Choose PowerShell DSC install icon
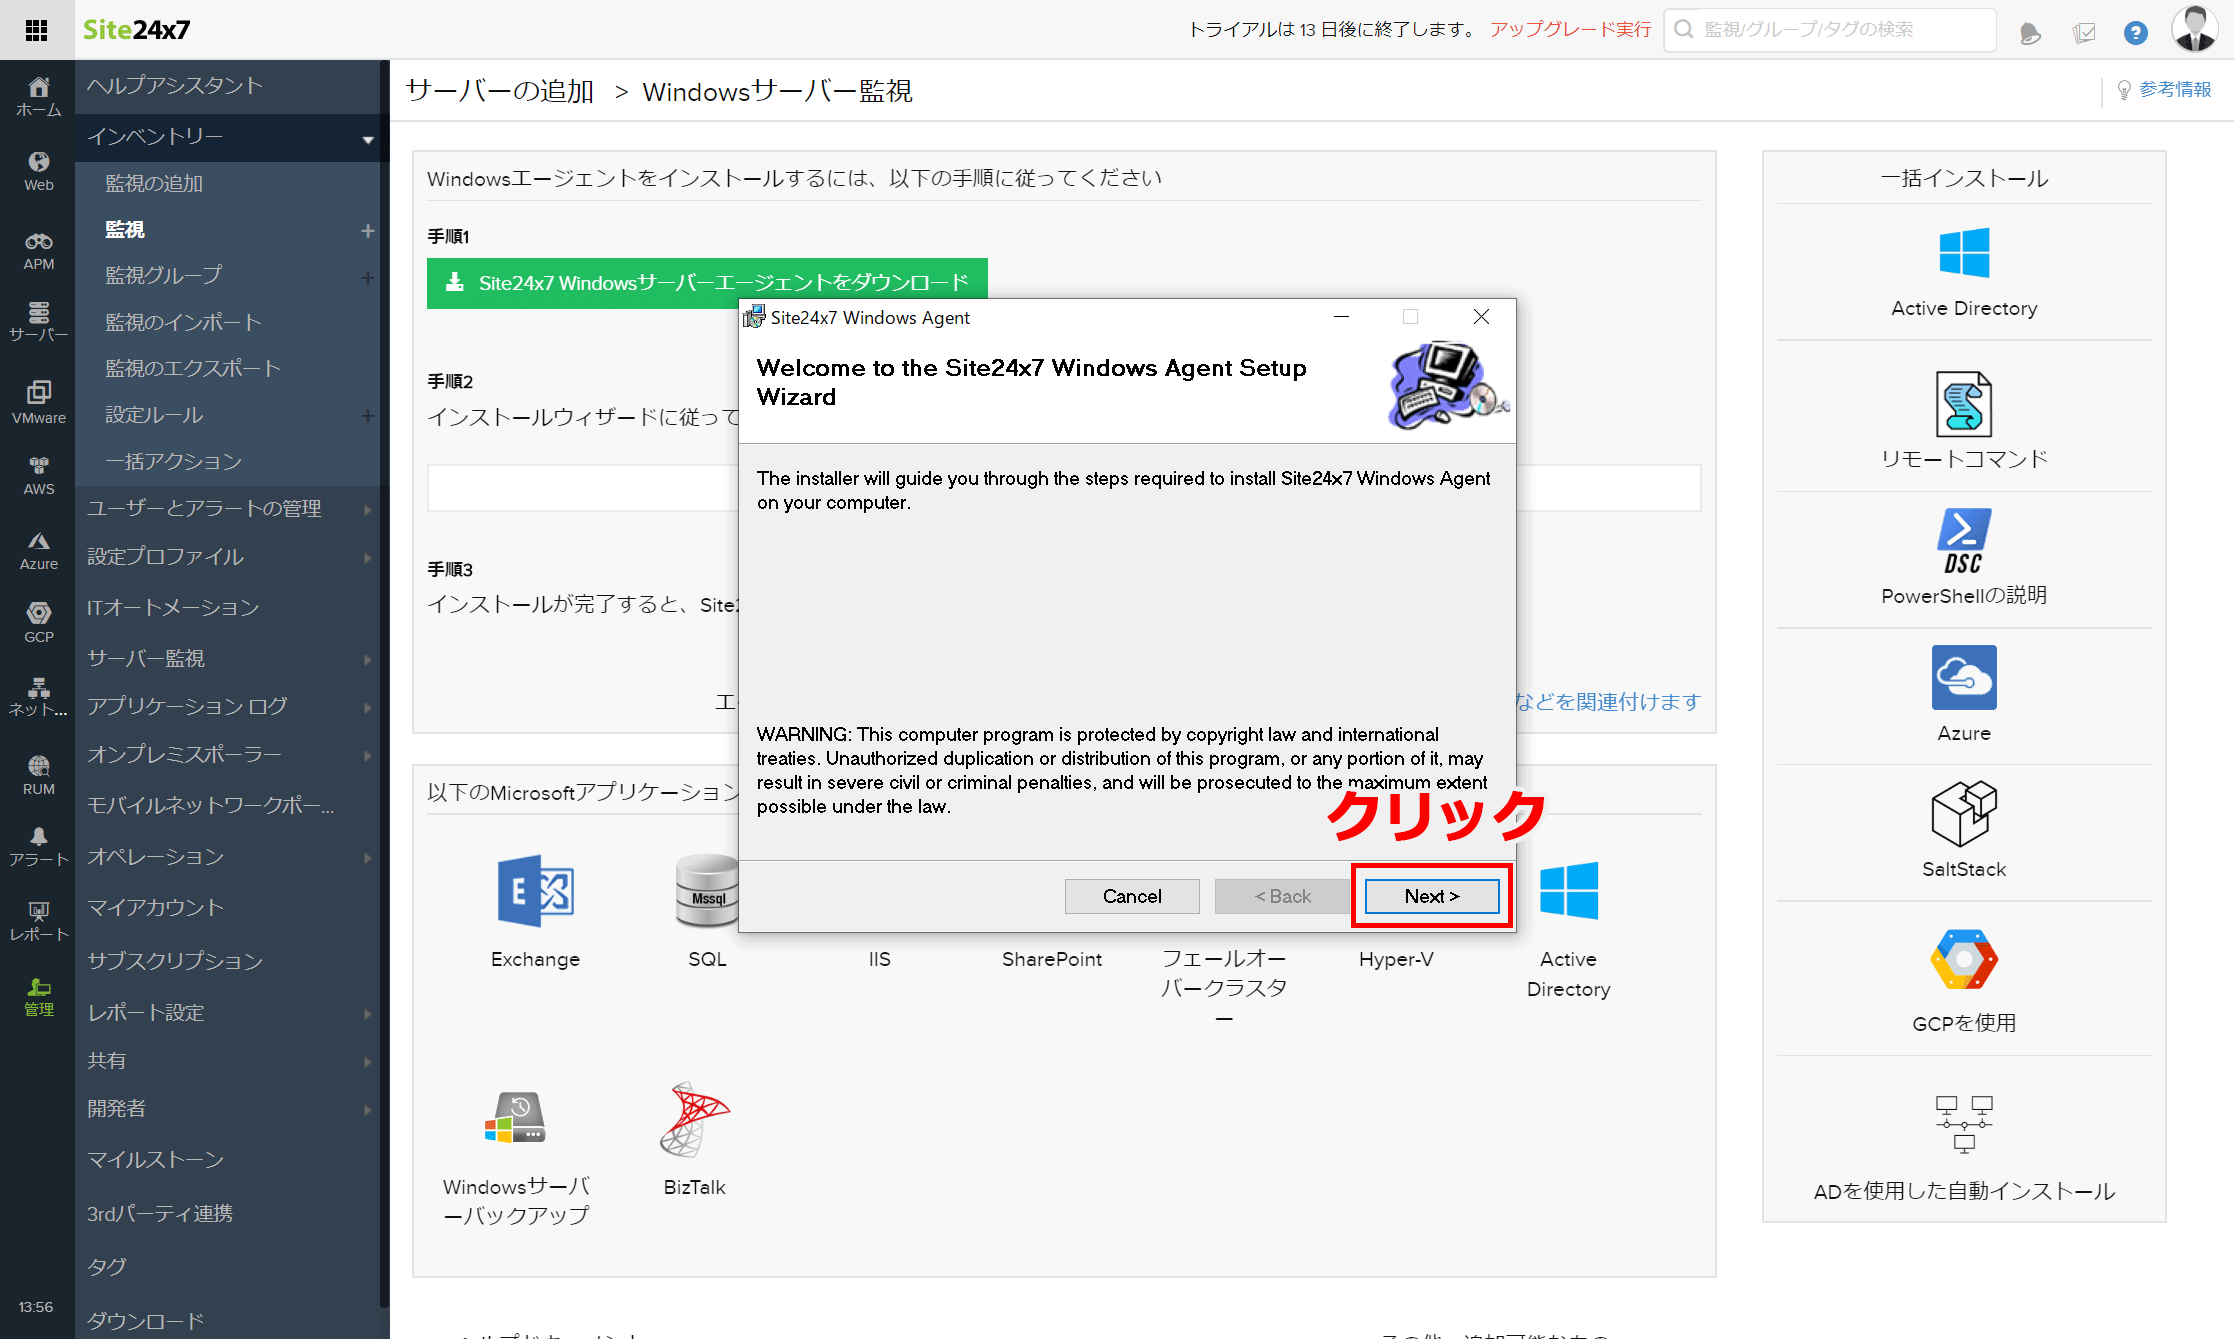The width and height of the screenshot is (2234, 1339). [1963, 541]
